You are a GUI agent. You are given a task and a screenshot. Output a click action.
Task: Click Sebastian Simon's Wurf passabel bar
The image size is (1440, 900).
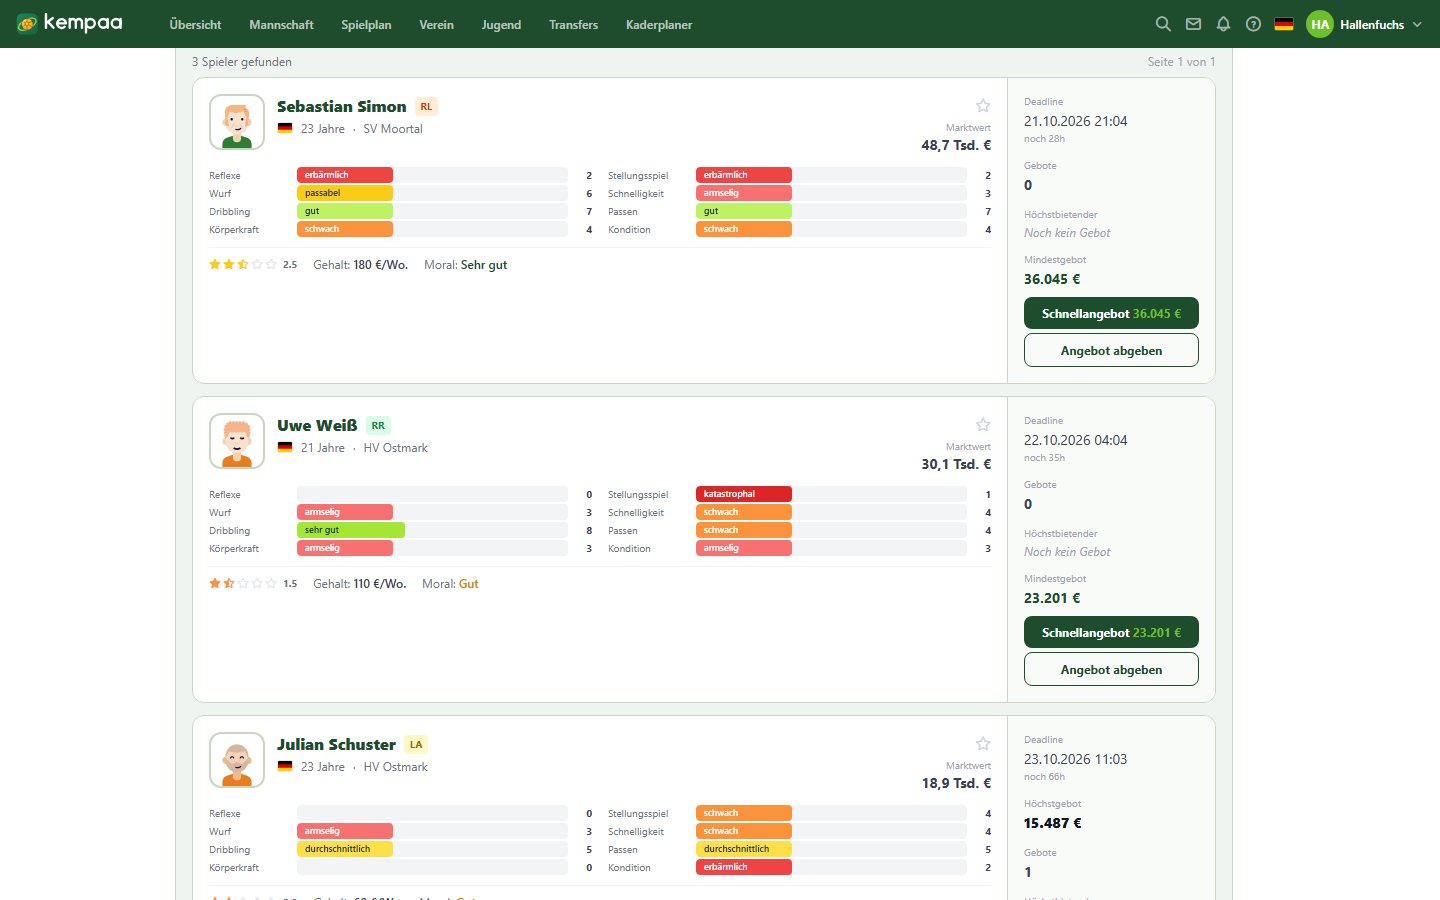pyautogui.click(x=345, y=193)
